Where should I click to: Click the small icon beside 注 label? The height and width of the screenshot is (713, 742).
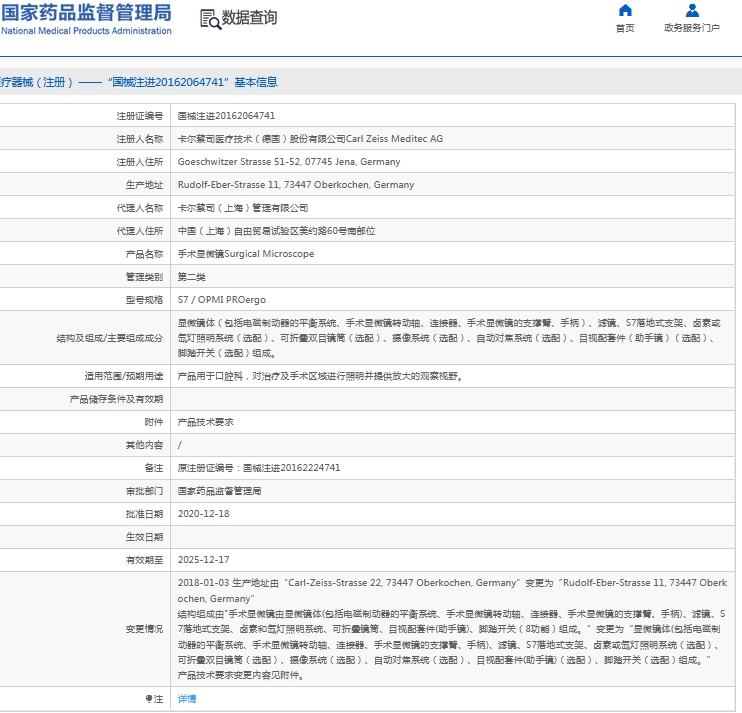149,699
